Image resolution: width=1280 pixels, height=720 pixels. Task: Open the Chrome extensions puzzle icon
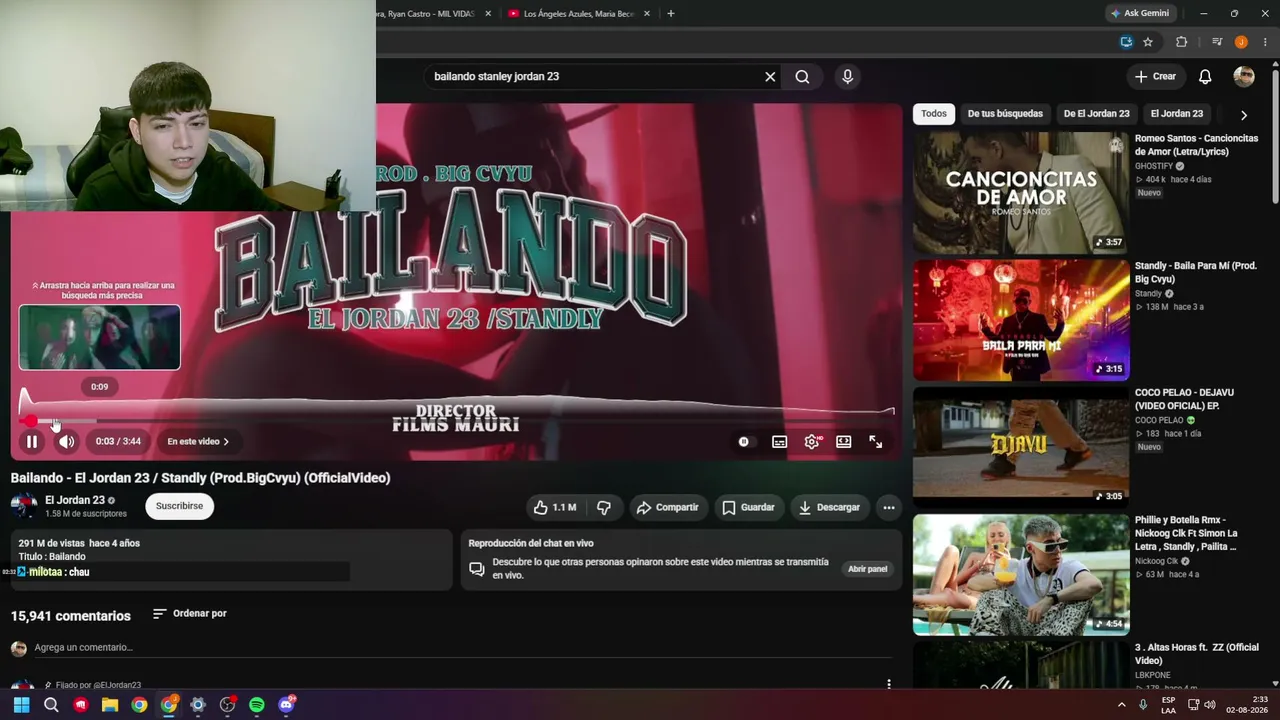pyautogui.click(x=1181, y=42)
